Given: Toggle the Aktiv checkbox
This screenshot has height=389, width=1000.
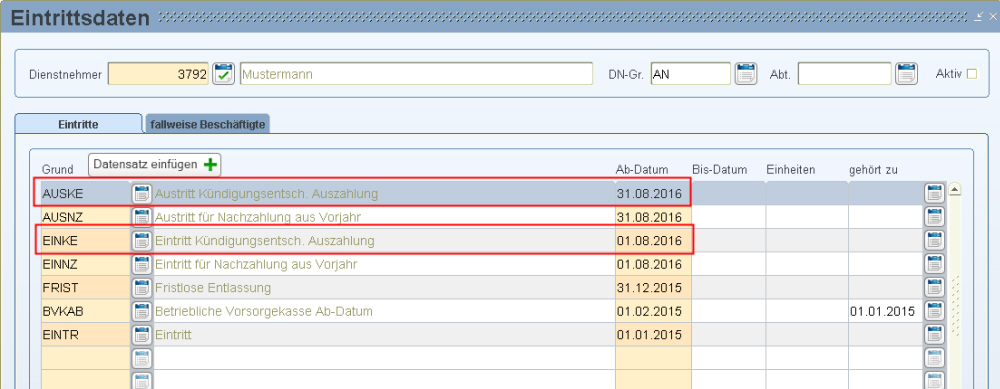Looking at the screenshot, I should (x=972, y=74).
